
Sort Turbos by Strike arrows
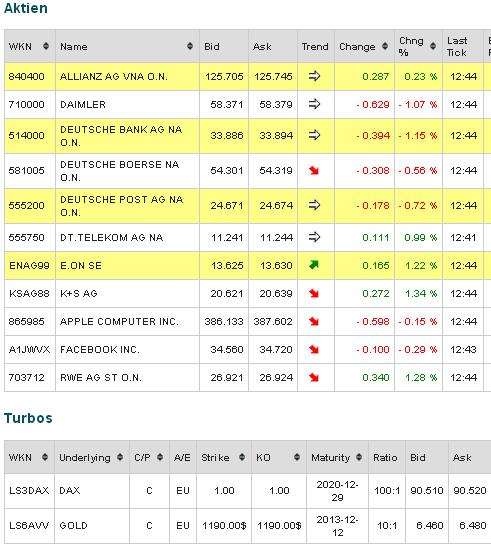coord(242,457)
